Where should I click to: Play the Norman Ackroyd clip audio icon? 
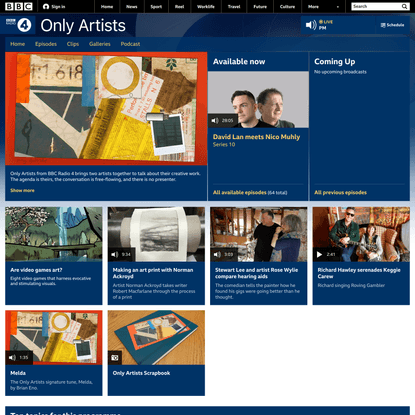pyautogui.click(x=115, y=254)
